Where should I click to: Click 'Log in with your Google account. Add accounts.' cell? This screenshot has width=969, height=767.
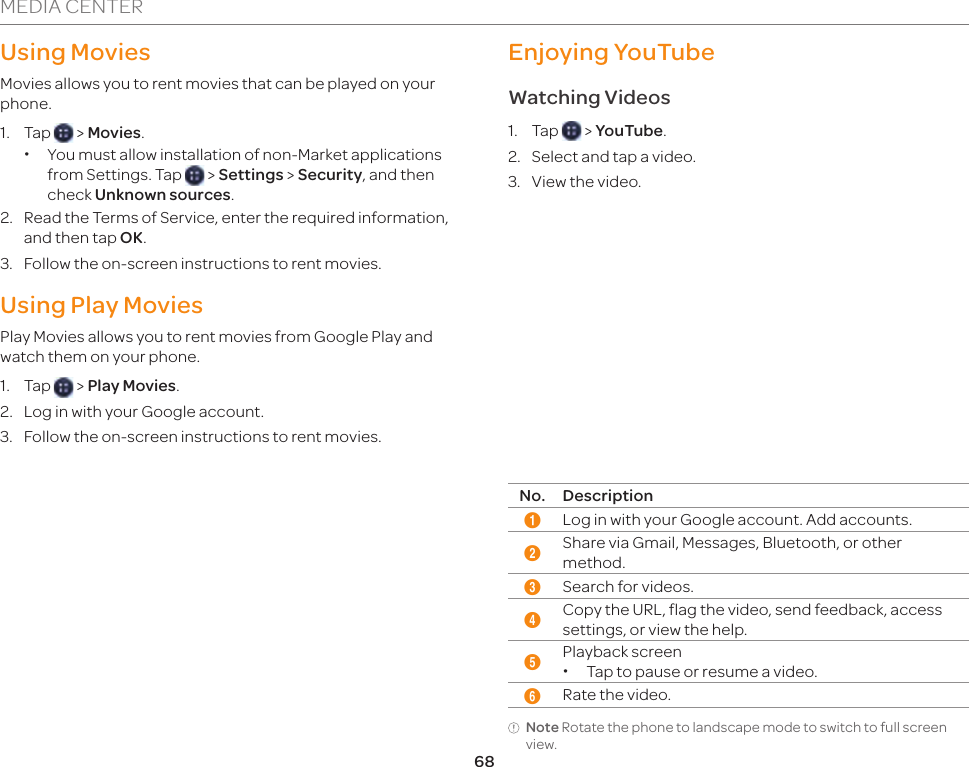click(x=737, y=520)
